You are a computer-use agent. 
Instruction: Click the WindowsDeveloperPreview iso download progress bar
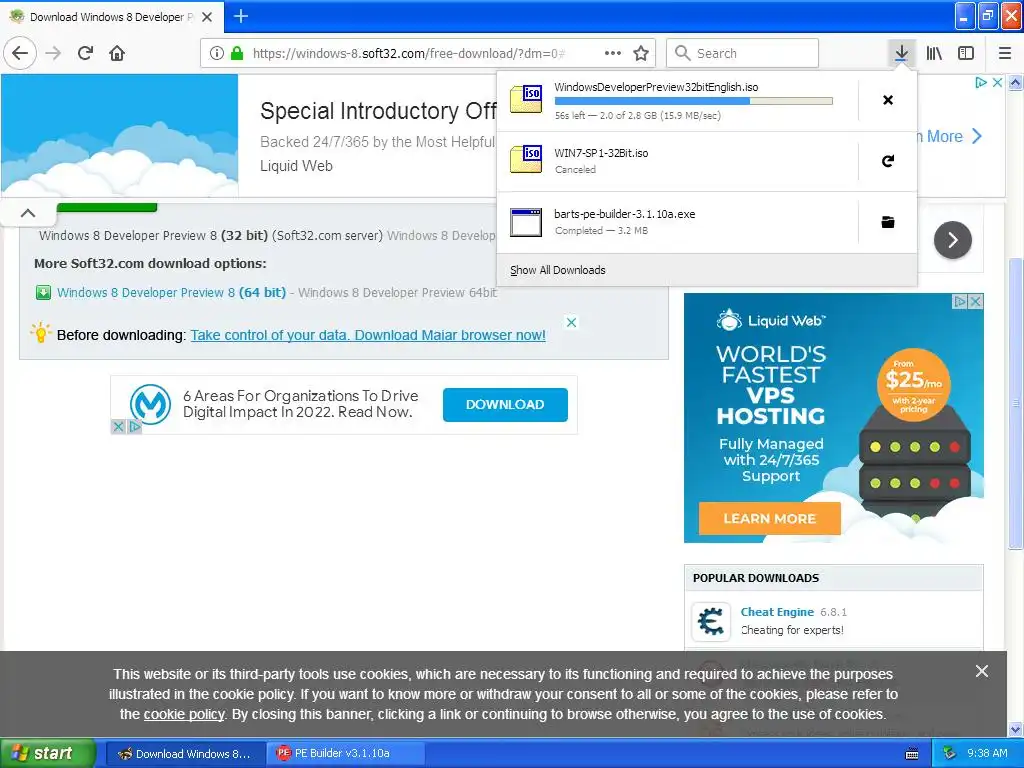[x=694, y=101]
